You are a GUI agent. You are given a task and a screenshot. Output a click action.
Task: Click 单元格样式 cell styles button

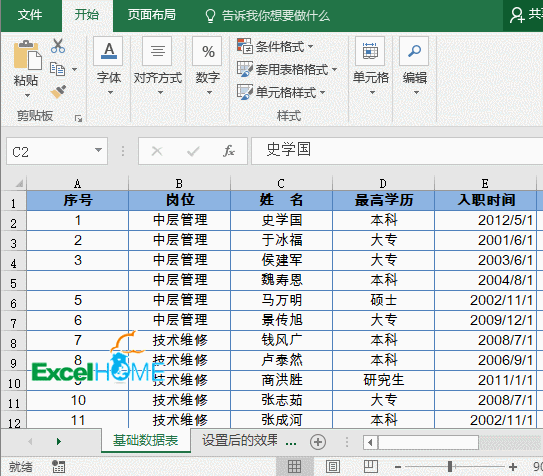pos(282,92)
